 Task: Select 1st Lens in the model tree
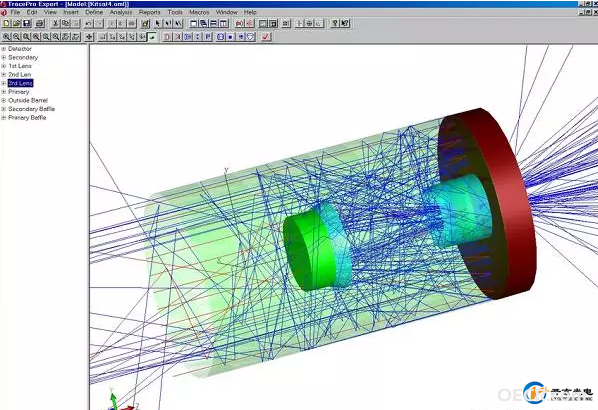point(20,66)
